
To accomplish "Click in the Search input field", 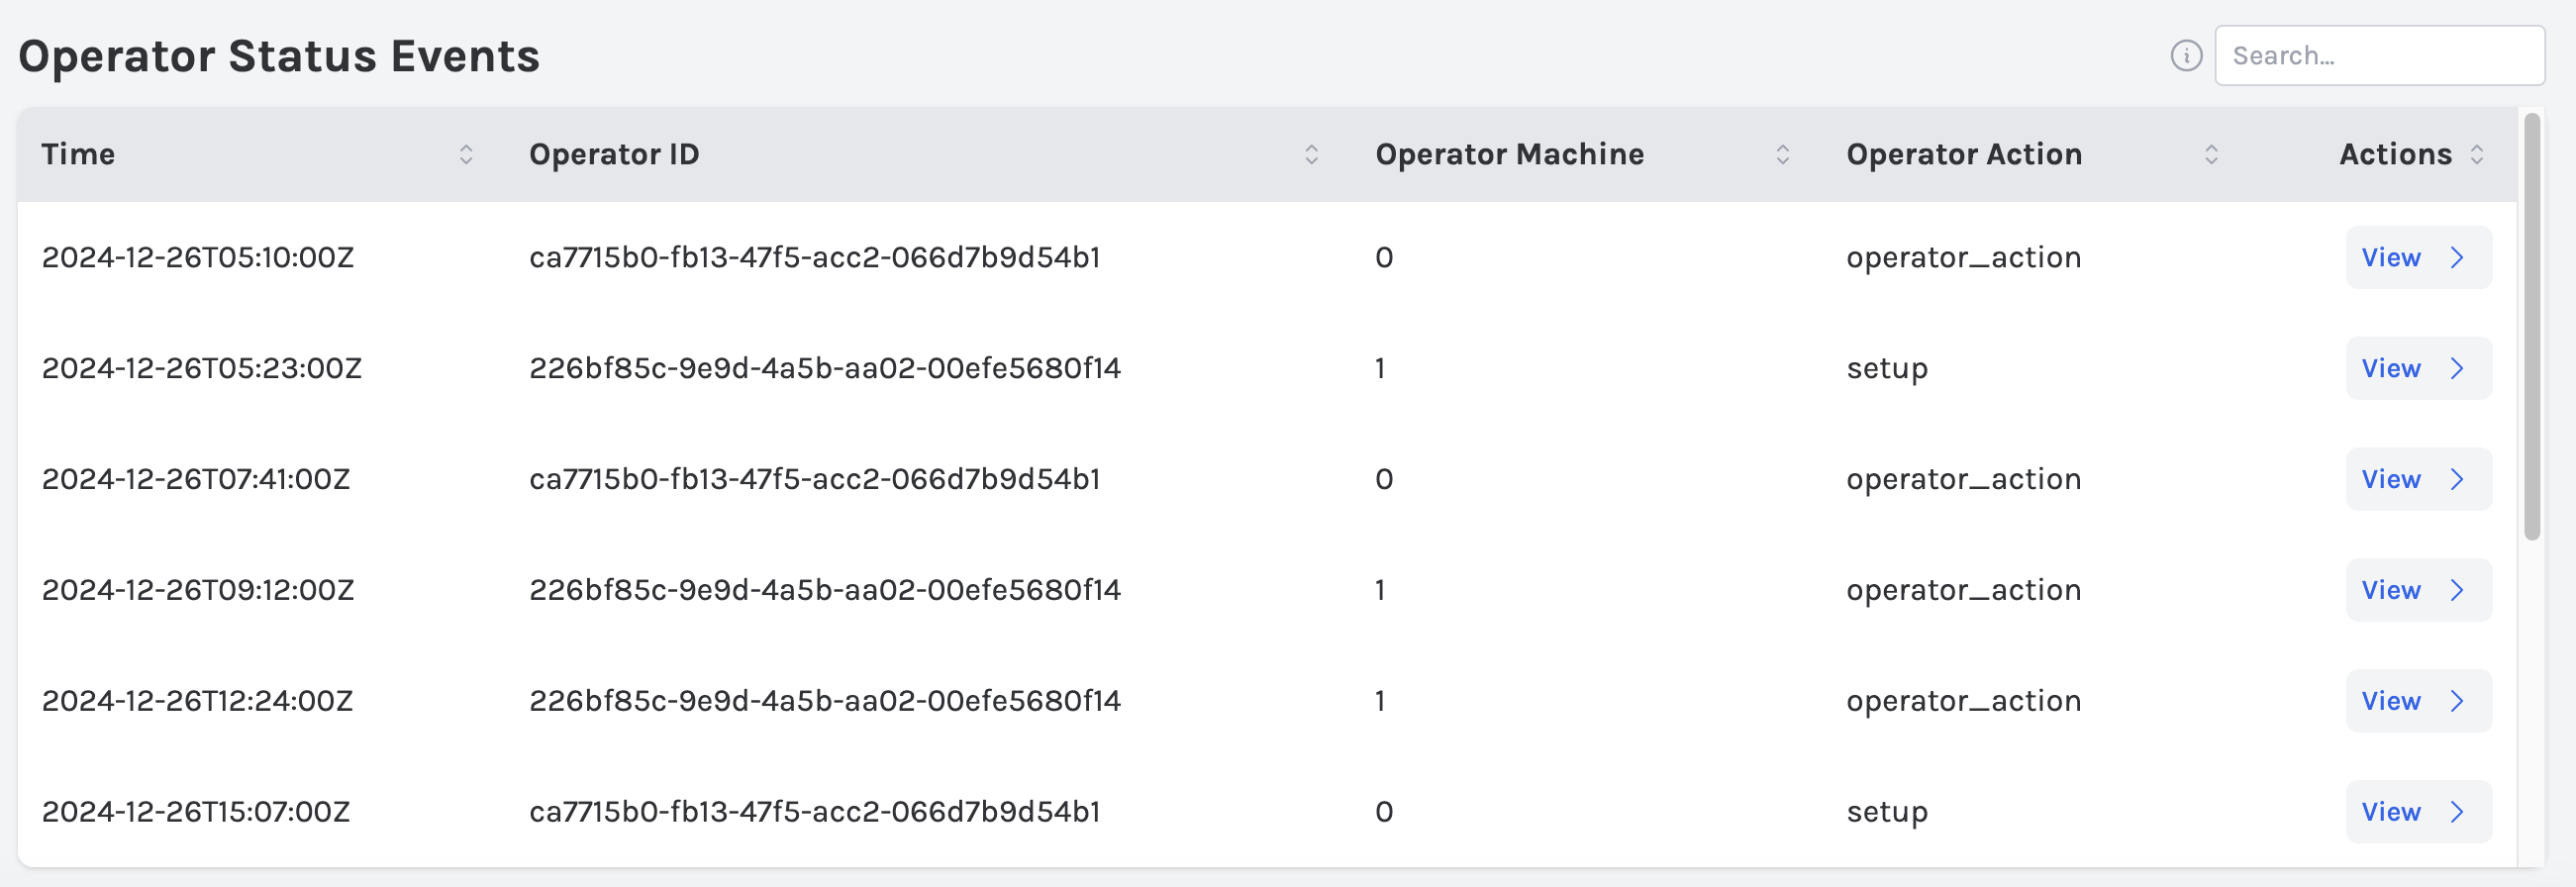I will pyautogui.click(x=2378, y=56).
